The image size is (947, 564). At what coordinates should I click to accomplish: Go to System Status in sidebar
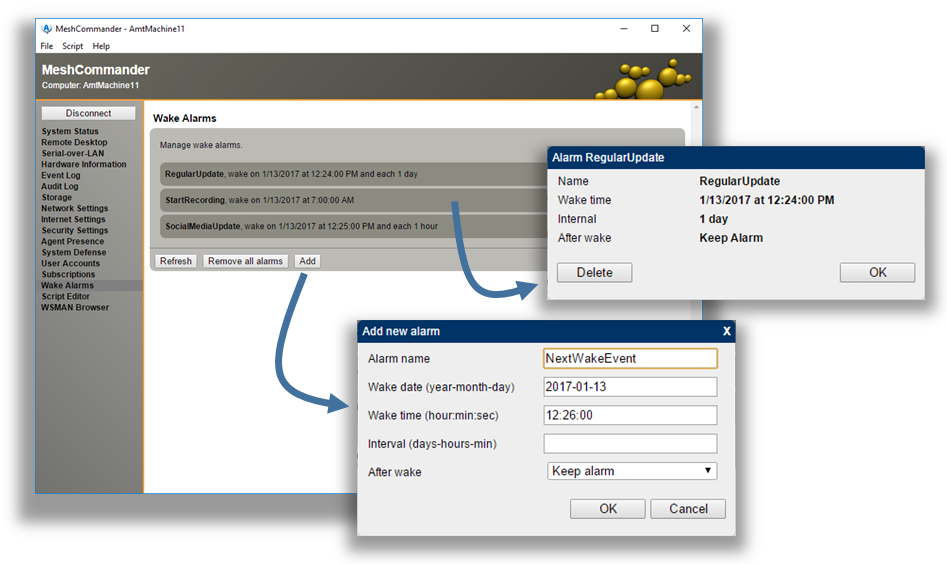point(70,131)
